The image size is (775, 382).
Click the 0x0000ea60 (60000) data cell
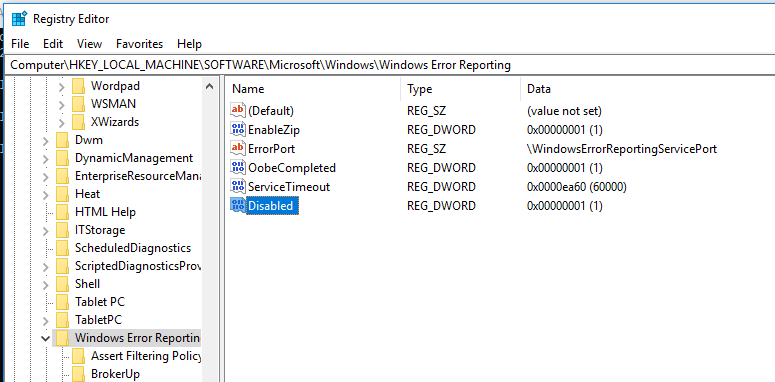tap(577, 187)
